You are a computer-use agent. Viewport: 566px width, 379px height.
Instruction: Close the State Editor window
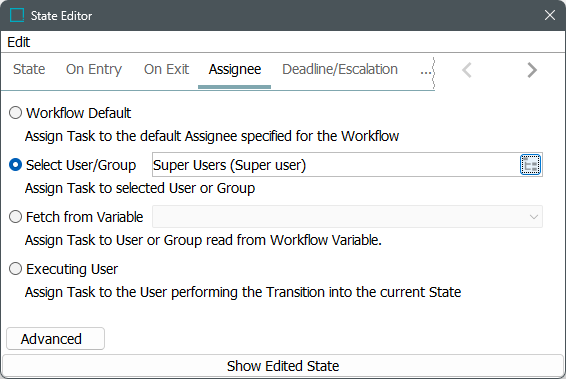click(x=550, y=15)
